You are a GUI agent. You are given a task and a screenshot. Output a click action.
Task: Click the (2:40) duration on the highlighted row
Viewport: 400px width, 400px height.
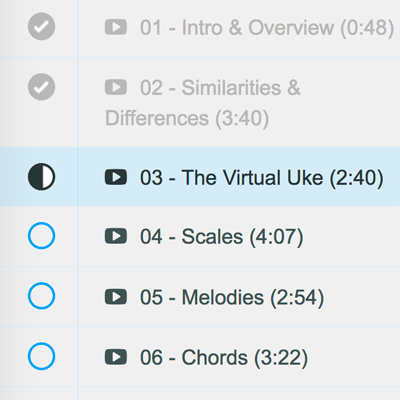coord(357,178)
